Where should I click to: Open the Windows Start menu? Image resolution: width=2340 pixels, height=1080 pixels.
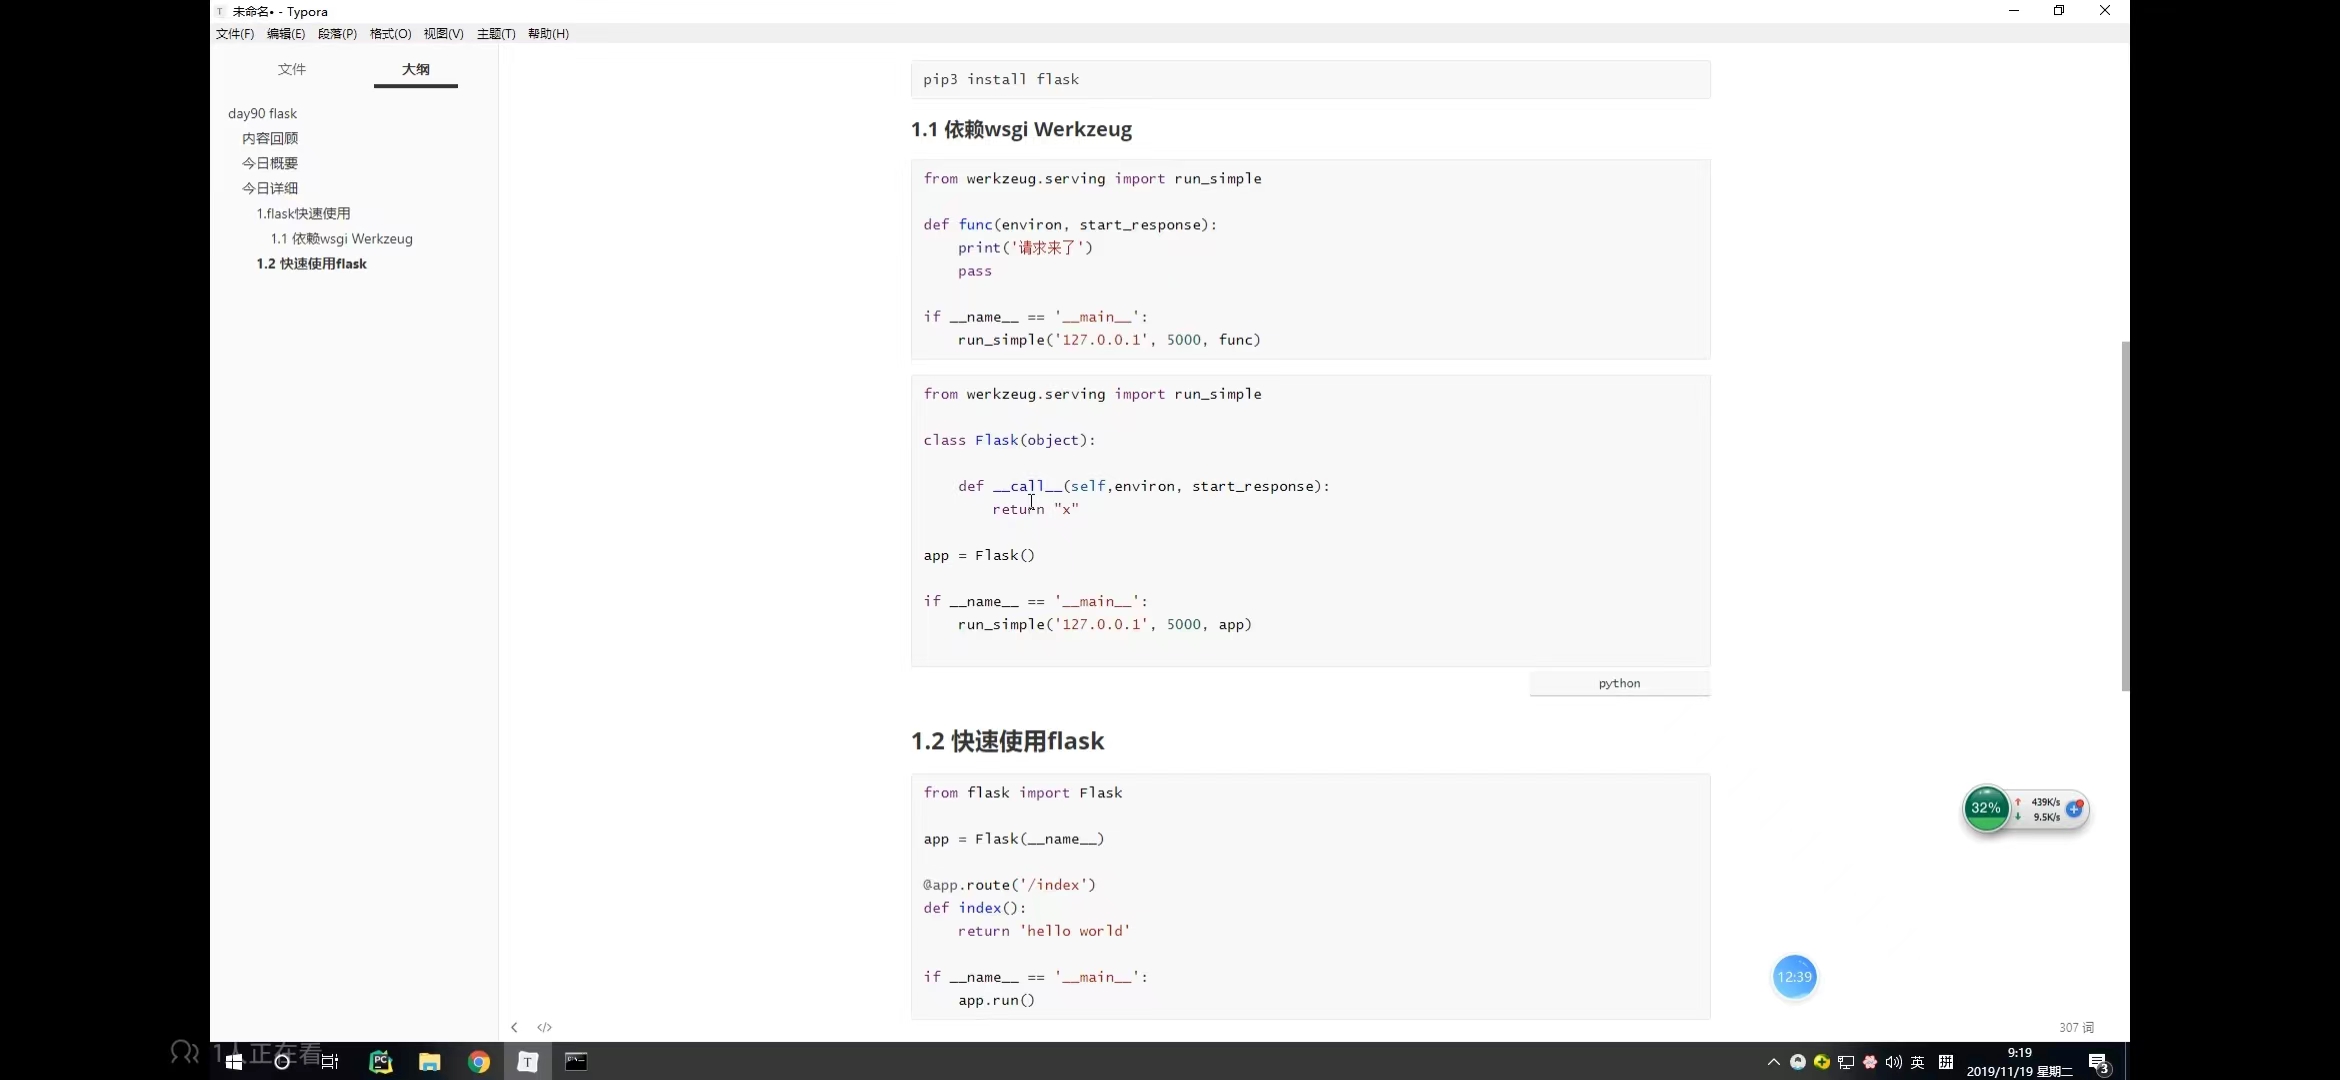pyautogui.click(x=234, y=1062)
